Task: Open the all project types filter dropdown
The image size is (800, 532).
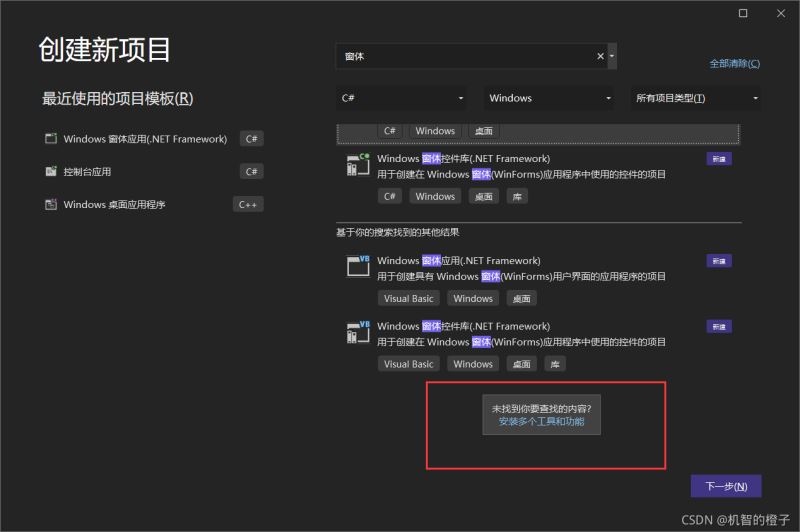Action: (695, 98)
